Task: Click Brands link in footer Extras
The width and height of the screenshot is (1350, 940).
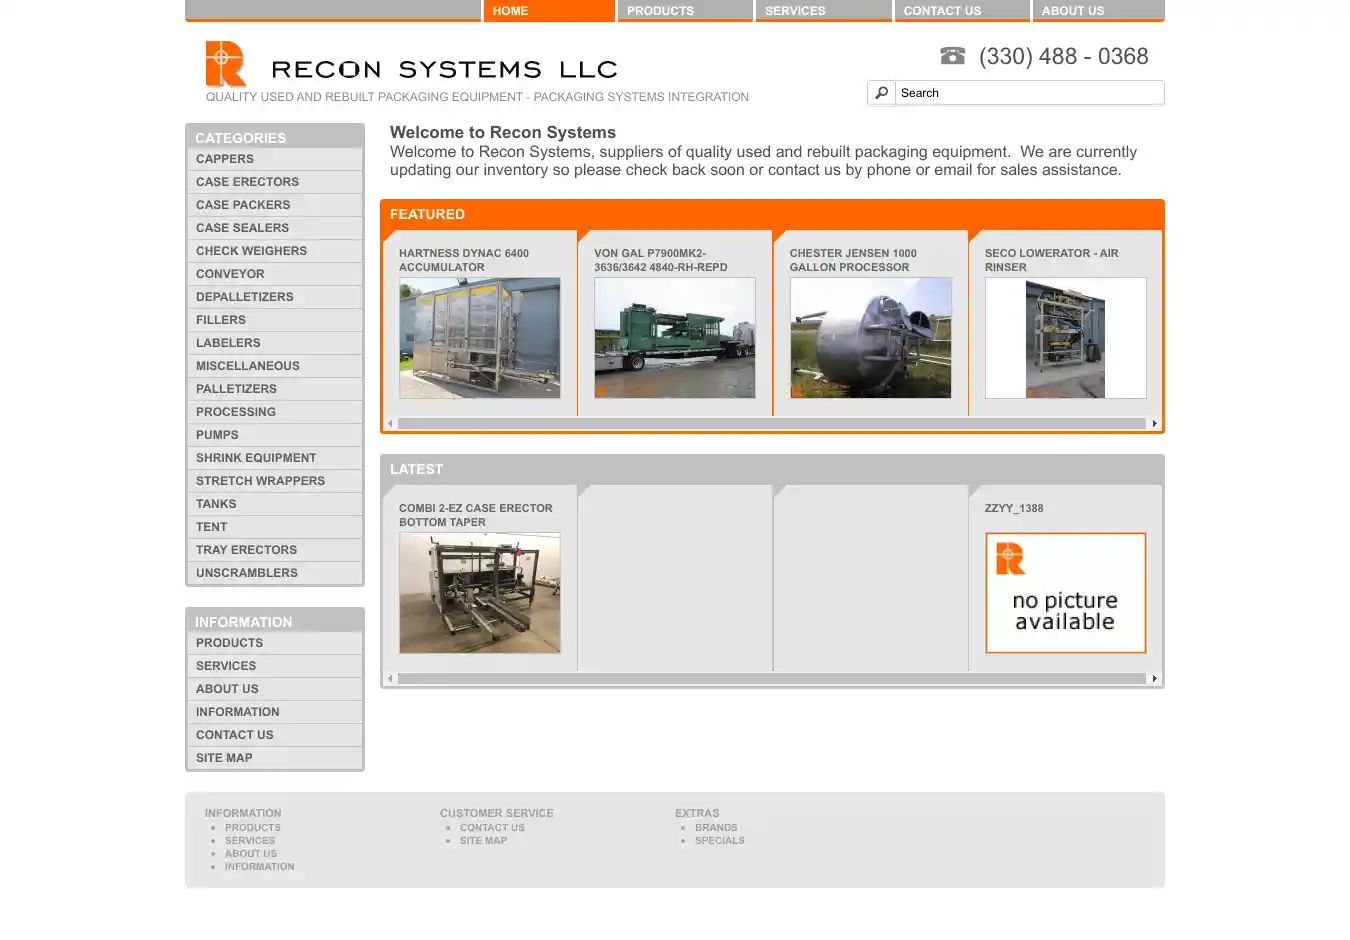Action: pyautogui.click(x=716, y=828)
